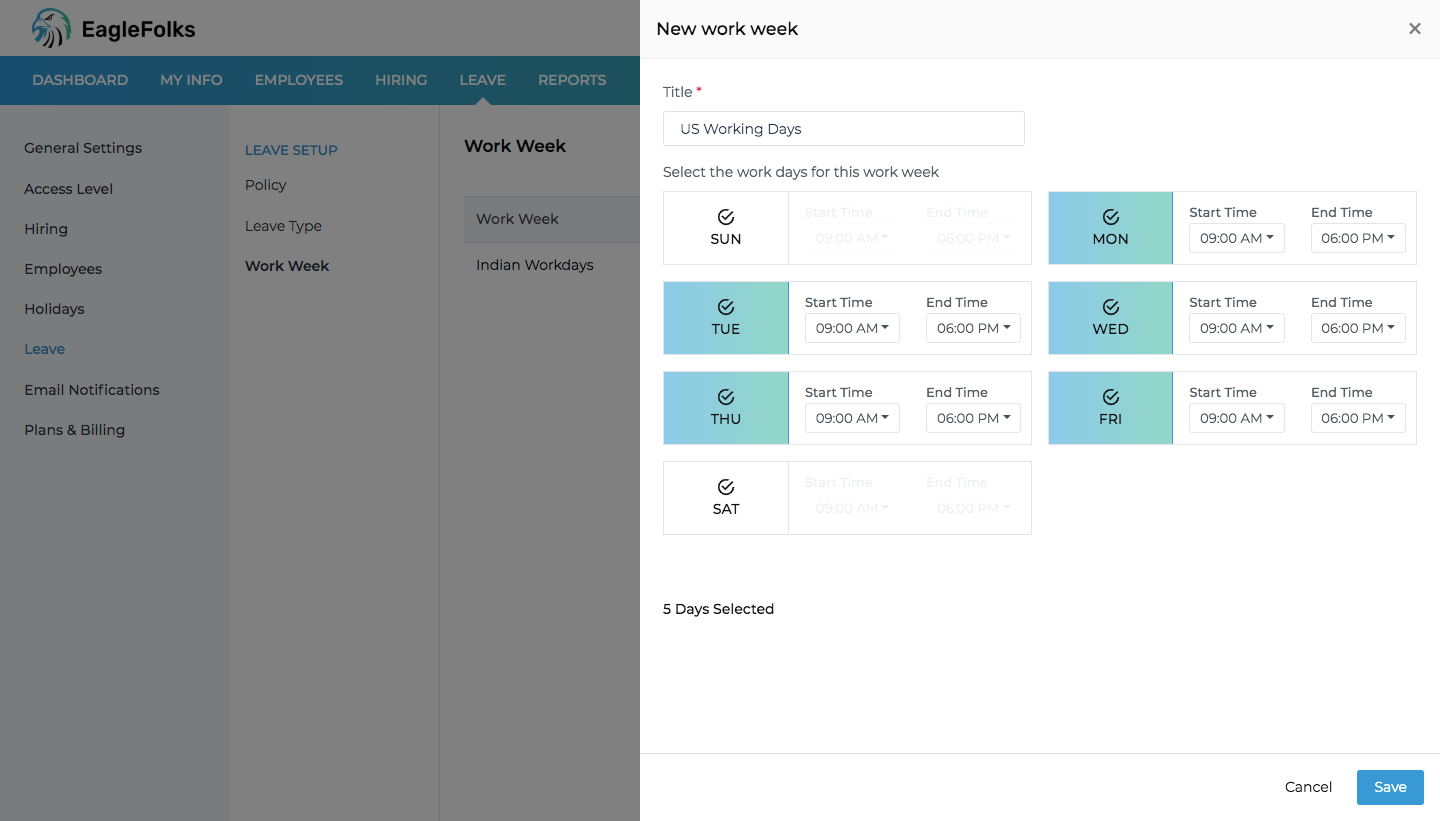This screenshot has width=1440, height=821.
Task: Open the HIRING tab
Action: coord(401,80)
